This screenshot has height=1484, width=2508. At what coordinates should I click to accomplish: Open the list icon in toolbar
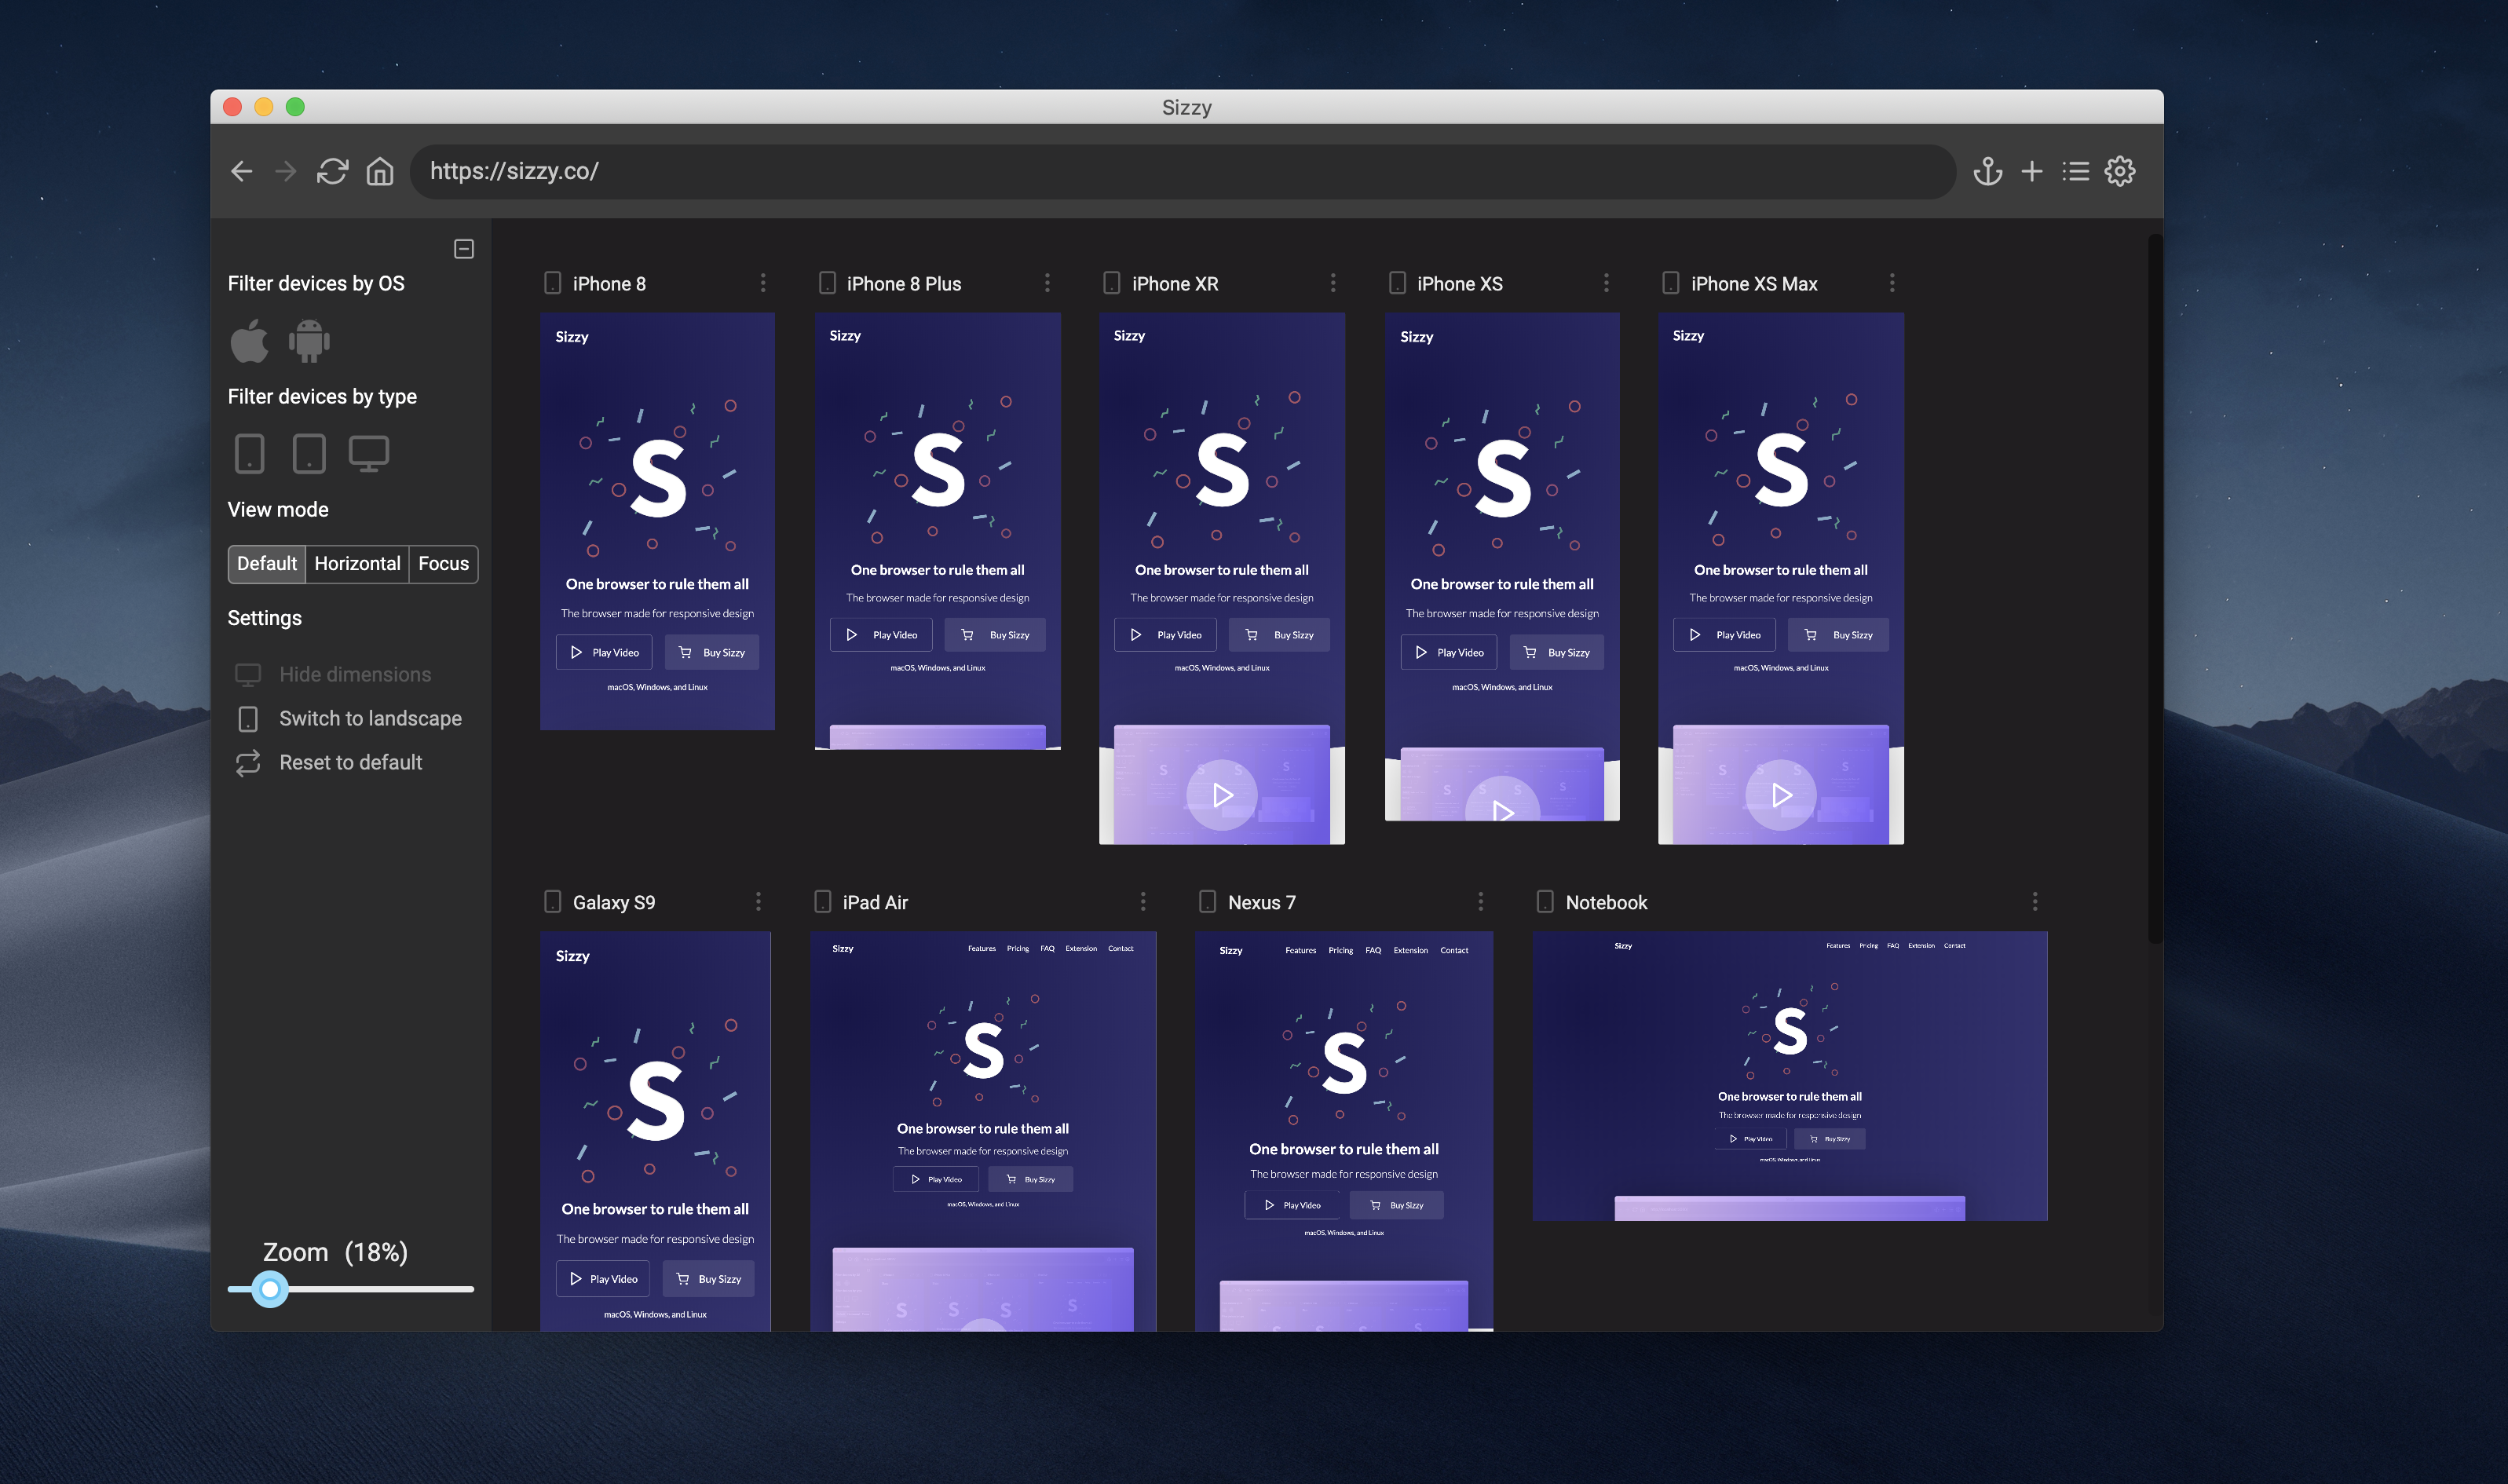click(2076, 172)
